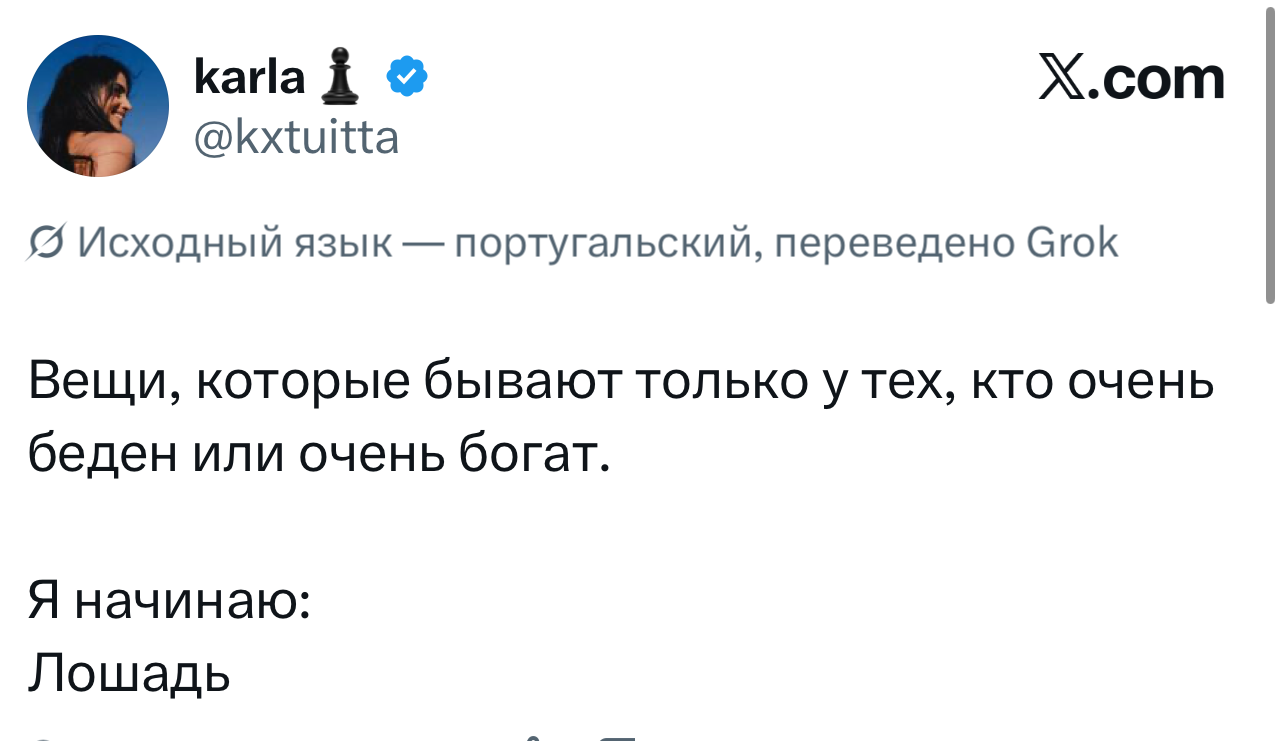Screen dimensions: 1284x741
Task: Click the X logo glyph
Action: (1064, 78)
